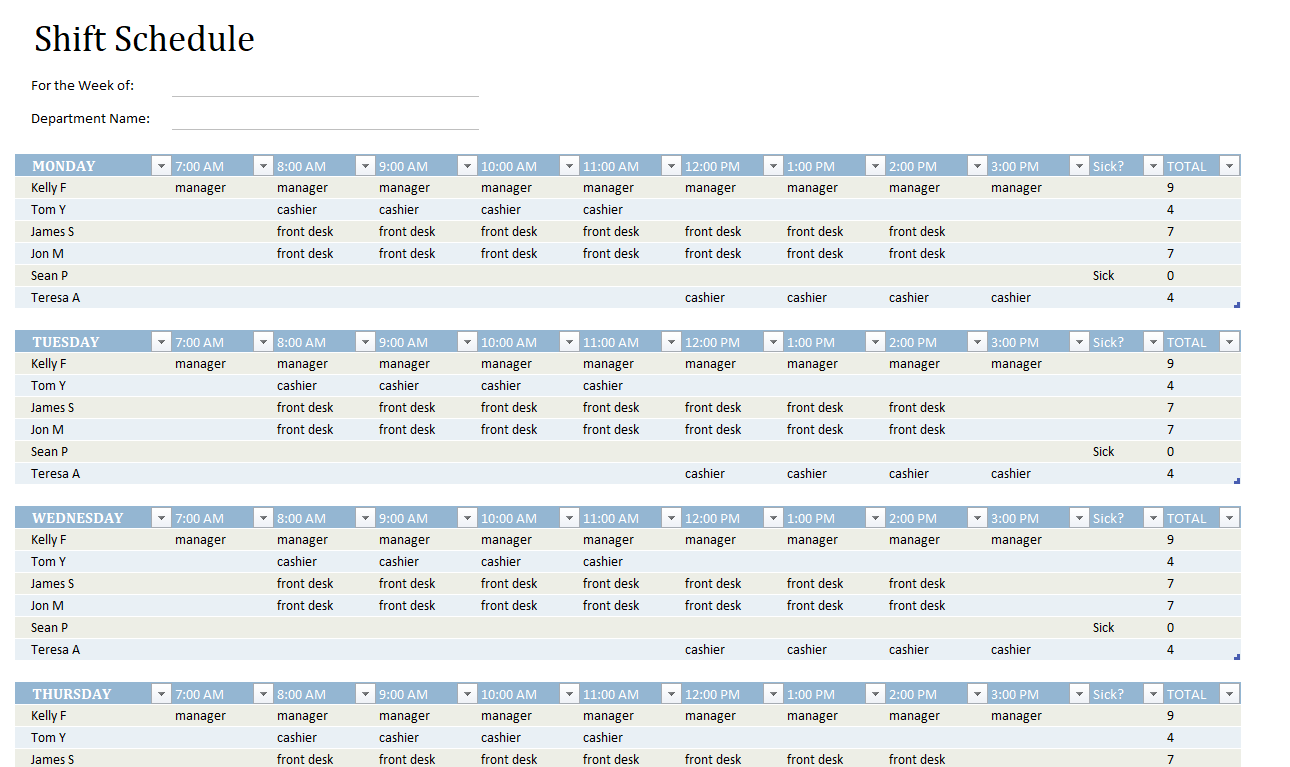
Task: Click Teresa A's total 4 on Wednesday
Action: (1170, 650)
